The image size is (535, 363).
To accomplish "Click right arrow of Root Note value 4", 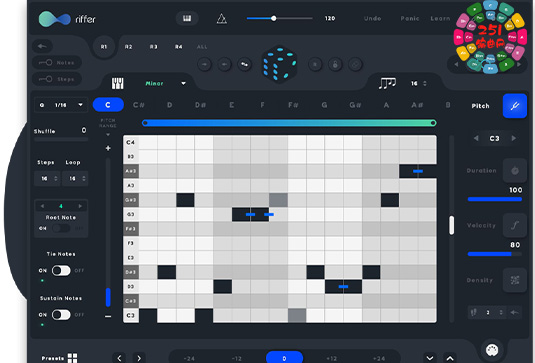I will point(80,206).
